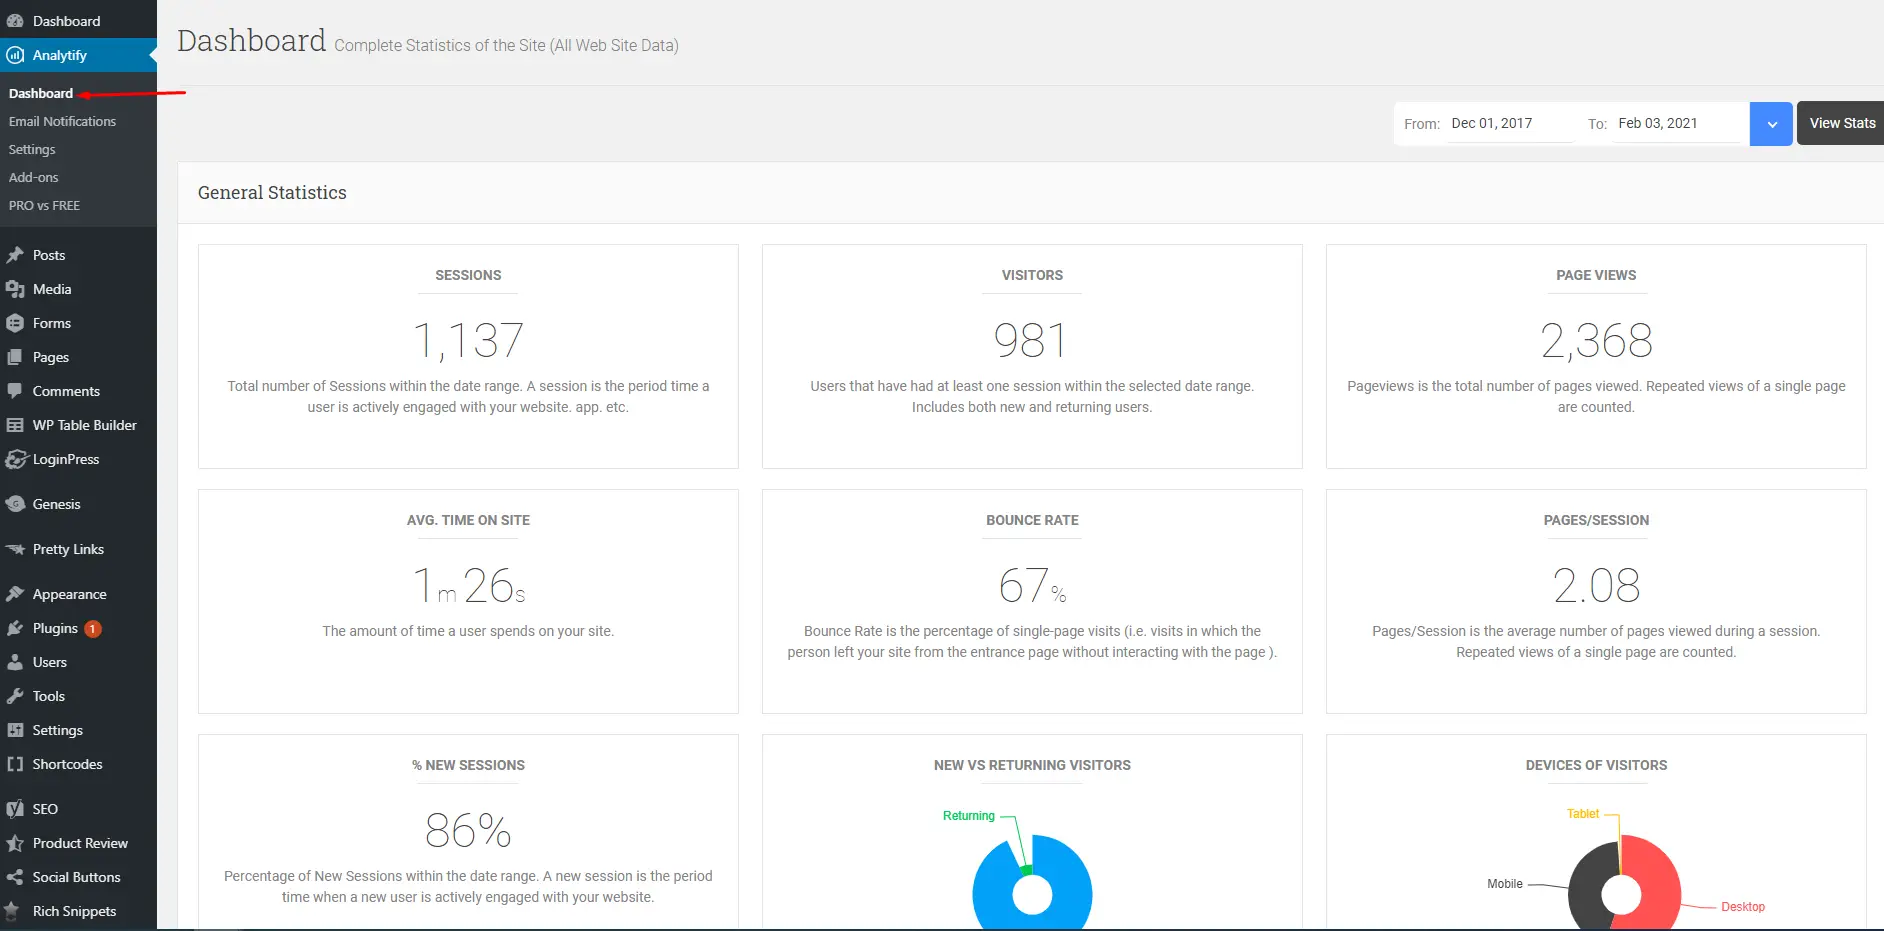Open the Genesis menu link

(56, 504)
